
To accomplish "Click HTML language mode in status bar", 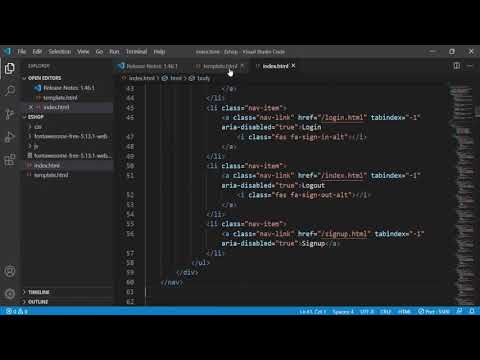I will click(404, 311).
